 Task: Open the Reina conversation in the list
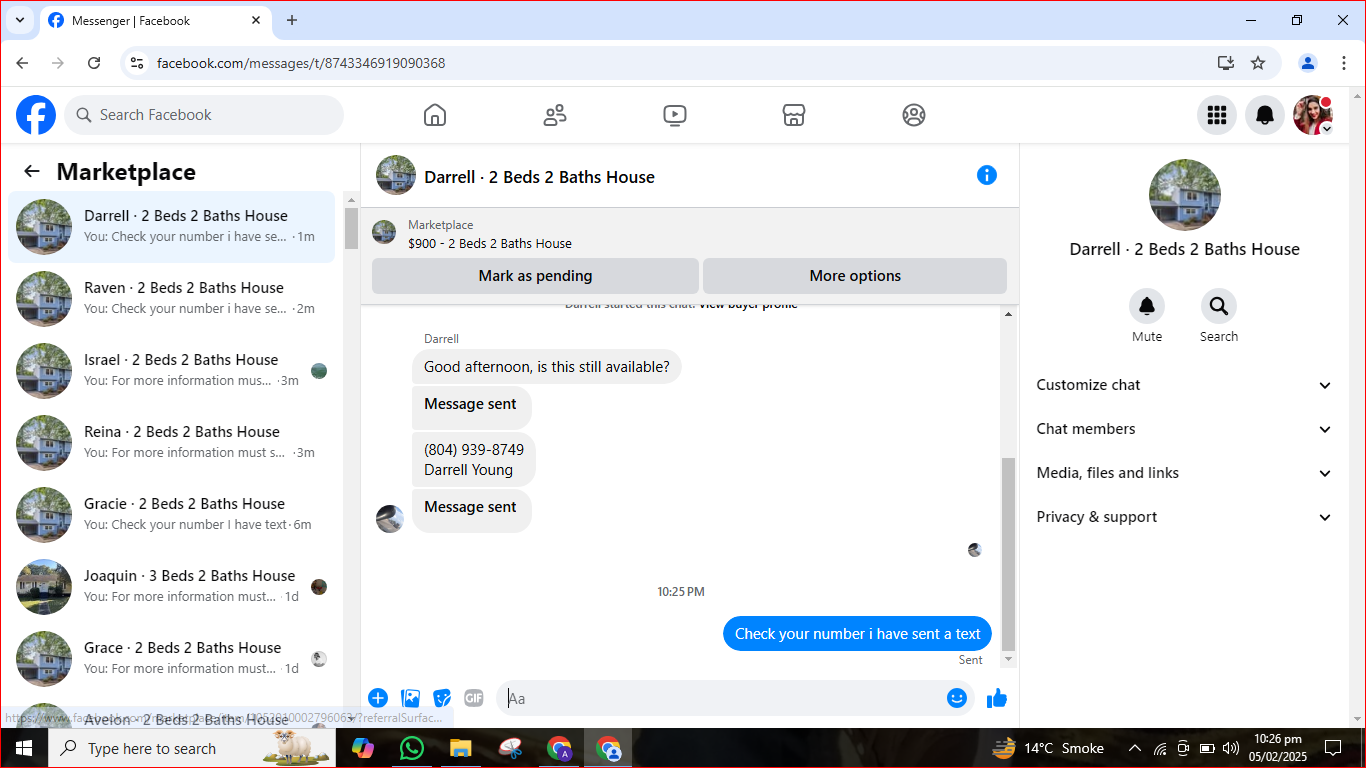click(x=172, y=443)
